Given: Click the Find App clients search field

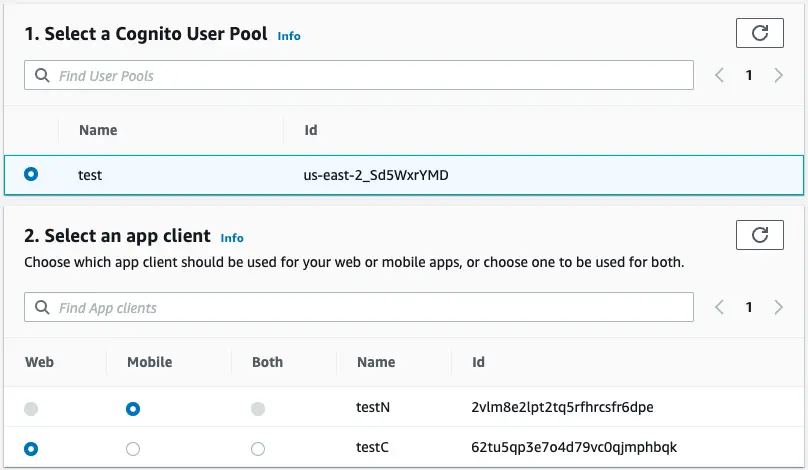Looking at the screenshot, I should pyautogui.click(x=370, y=308).
